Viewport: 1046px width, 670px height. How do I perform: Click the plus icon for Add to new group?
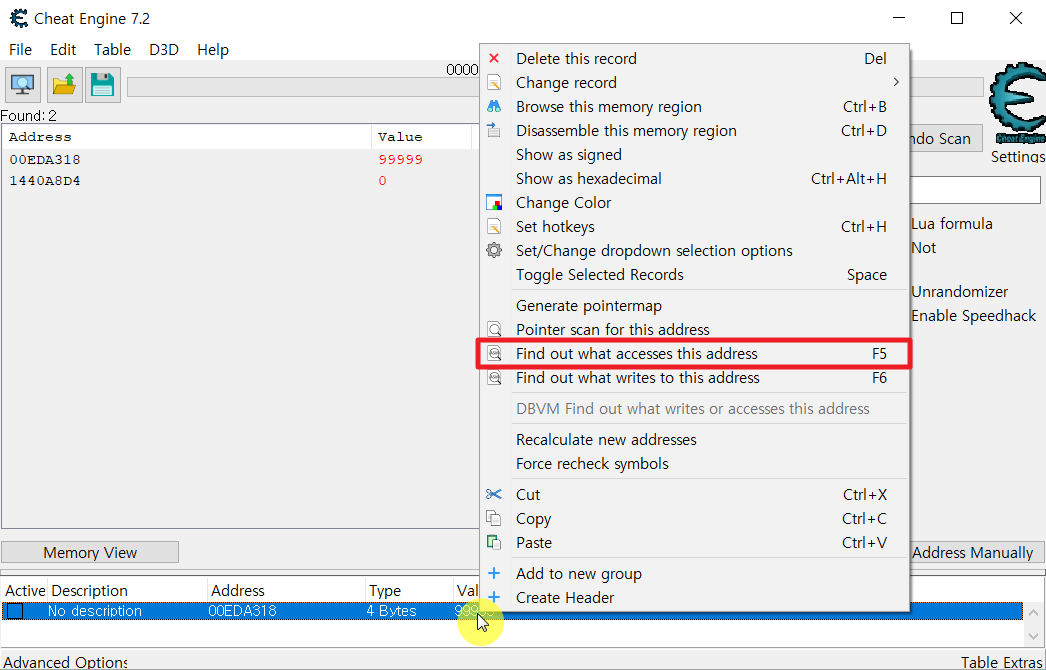tap(494, 573)
